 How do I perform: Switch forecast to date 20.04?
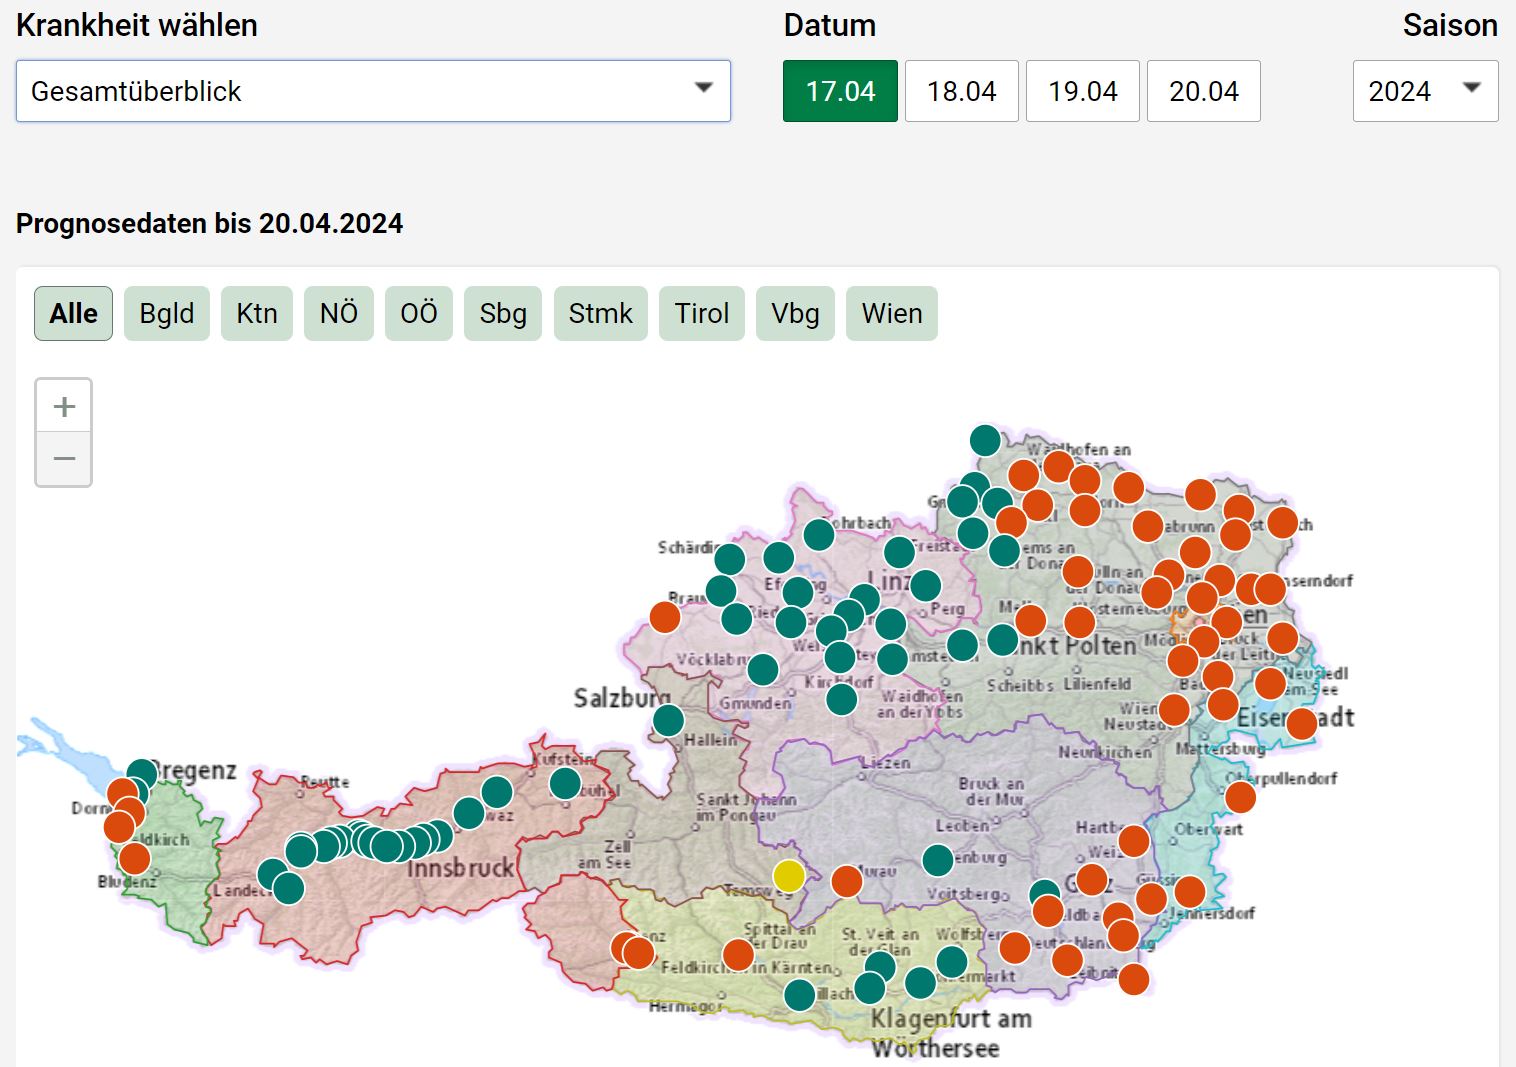click(x=1203, y=91)
